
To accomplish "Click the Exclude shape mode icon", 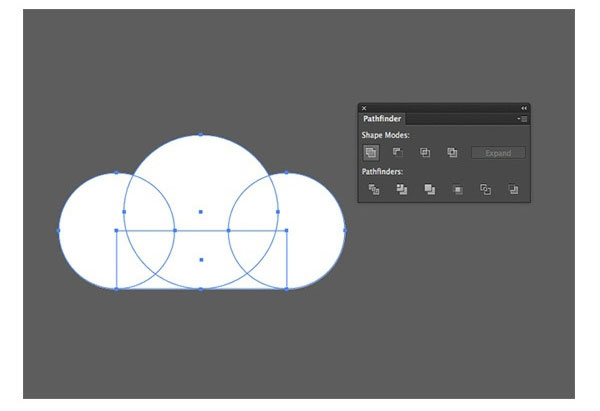I will [452, 153].
